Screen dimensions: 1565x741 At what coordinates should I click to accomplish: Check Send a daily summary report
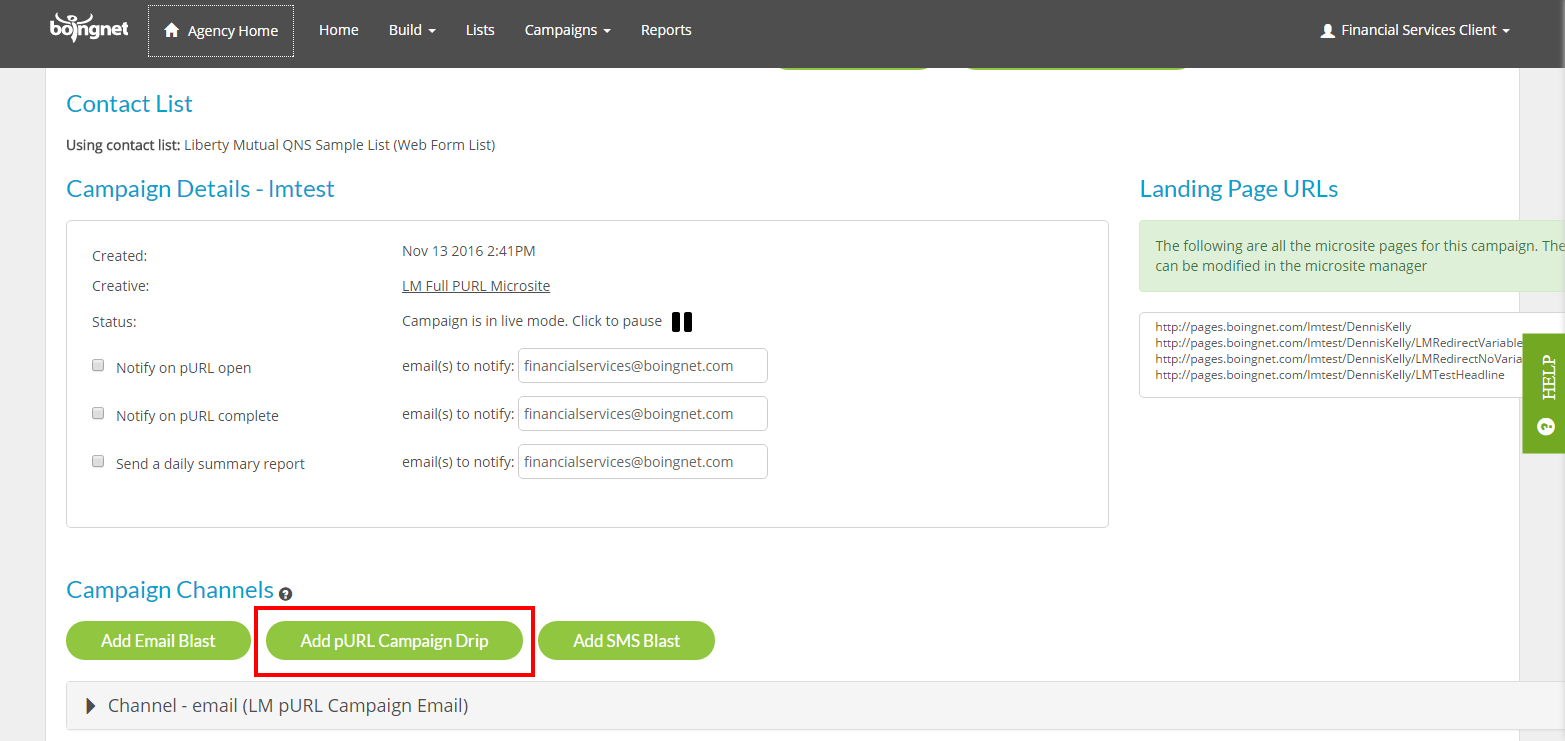tap(98, 461)
